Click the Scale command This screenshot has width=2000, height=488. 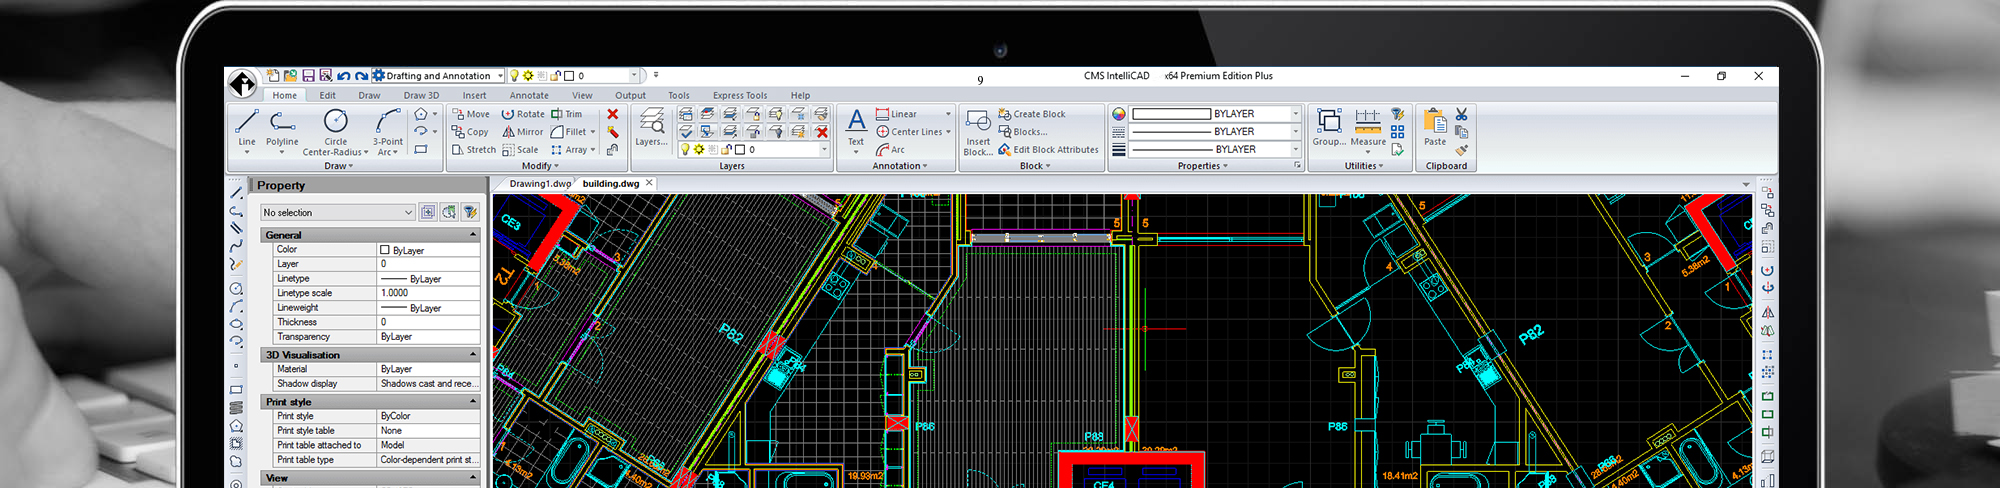pyautogui.click(x=520, y=150)
